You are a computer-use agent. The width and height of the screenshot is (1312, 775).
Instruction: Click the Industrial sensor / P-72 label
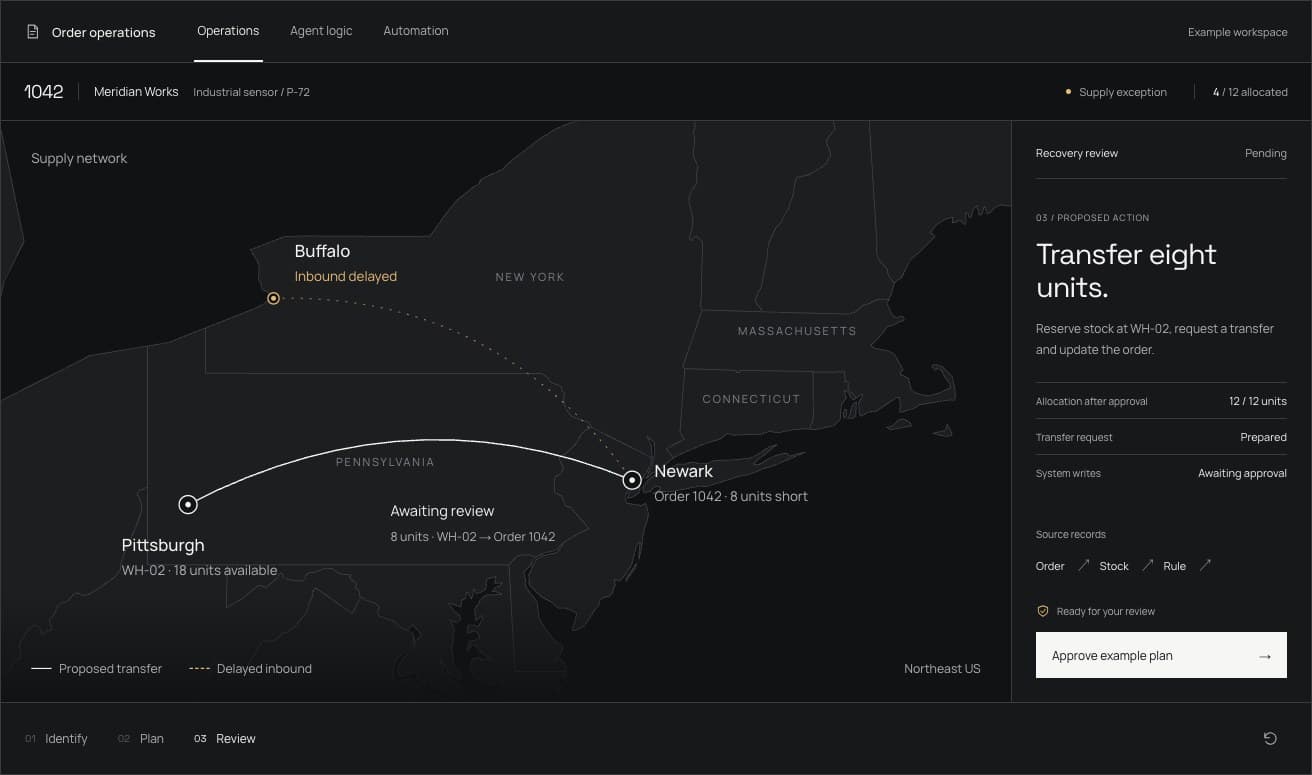252,92
